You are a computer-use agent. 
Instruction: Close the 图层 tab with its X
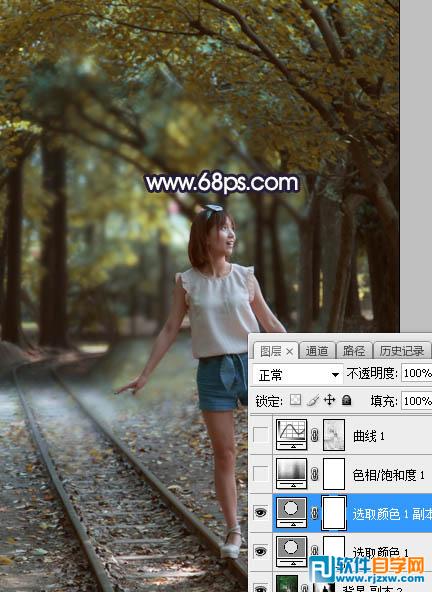point(290,352)
